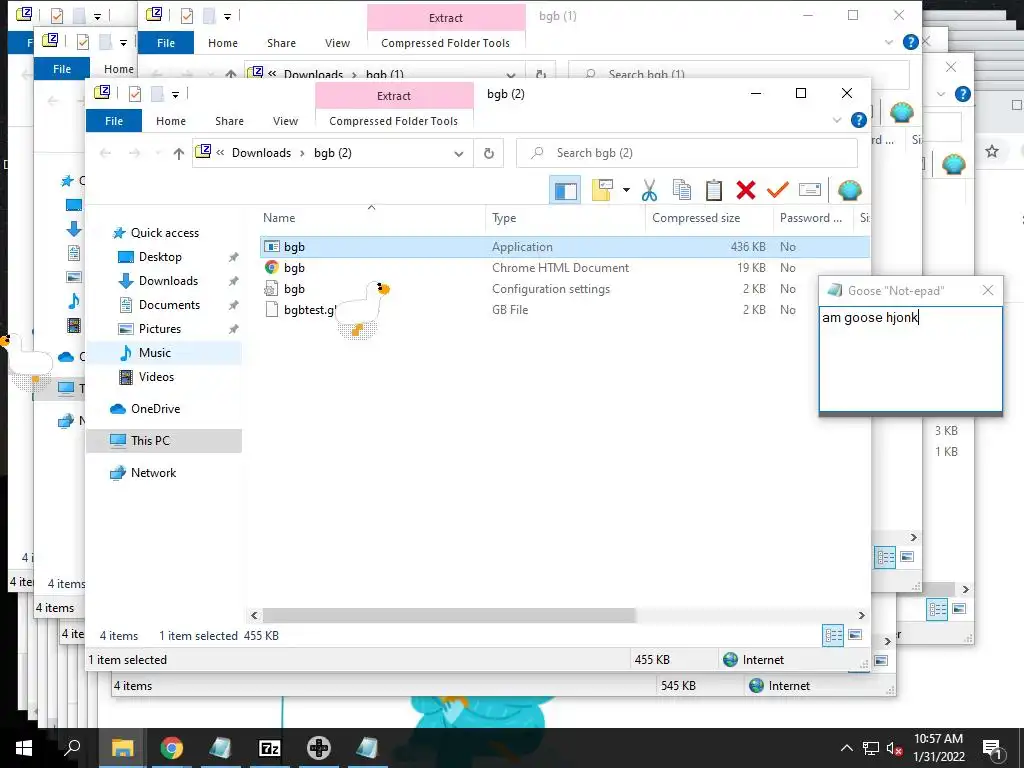Sort by the Compressed size column header
Screen dimensions: 1024x768
tap(709, 218)
